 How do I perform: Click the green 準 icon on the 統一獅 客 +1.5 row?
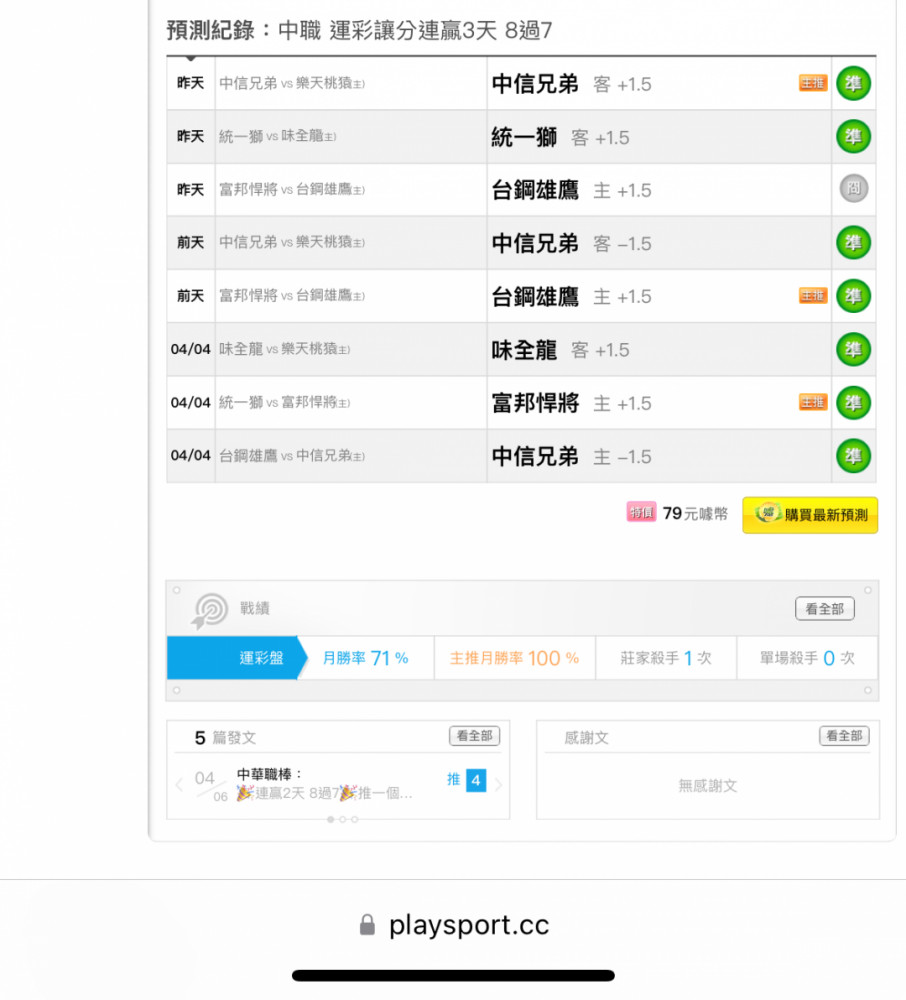coord(853,136)
